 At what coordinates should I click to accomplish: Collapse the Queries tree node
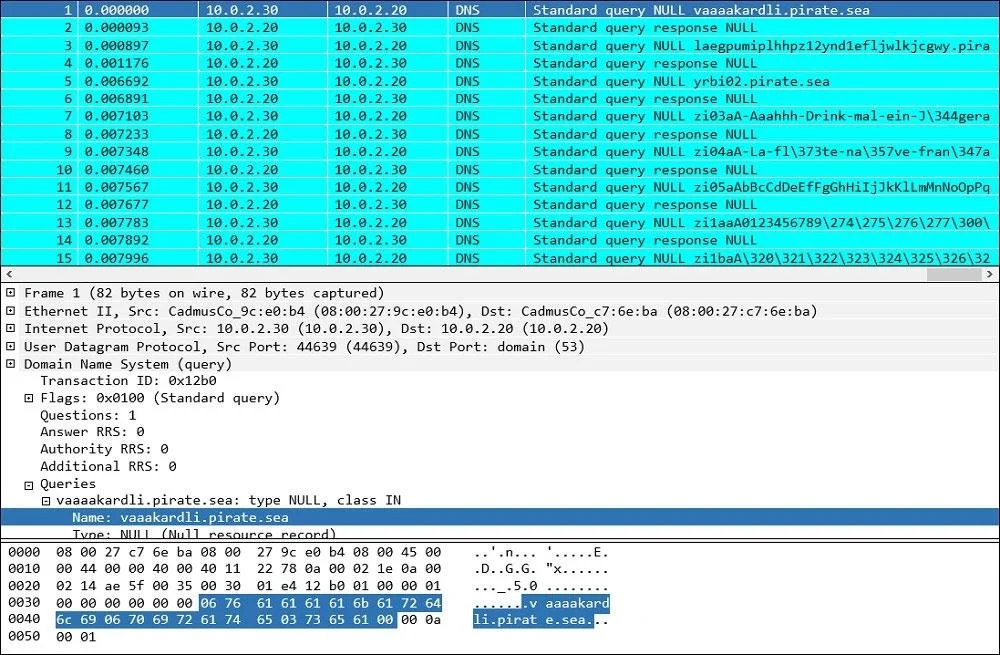pyautogui.click(x=29, y=485)
